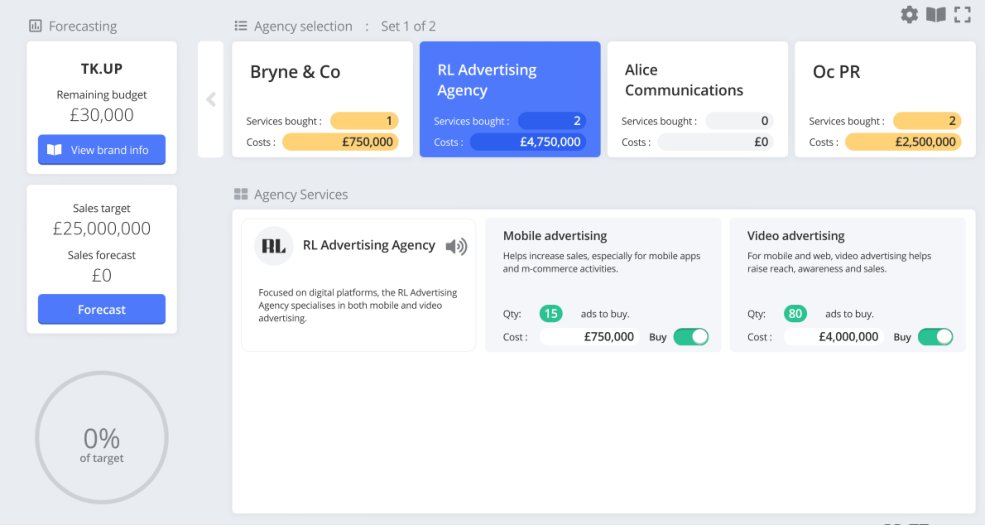Click Bryne & Co services bought count 1
The height and width of the screenshot is (525, 985).
(364, 121)
